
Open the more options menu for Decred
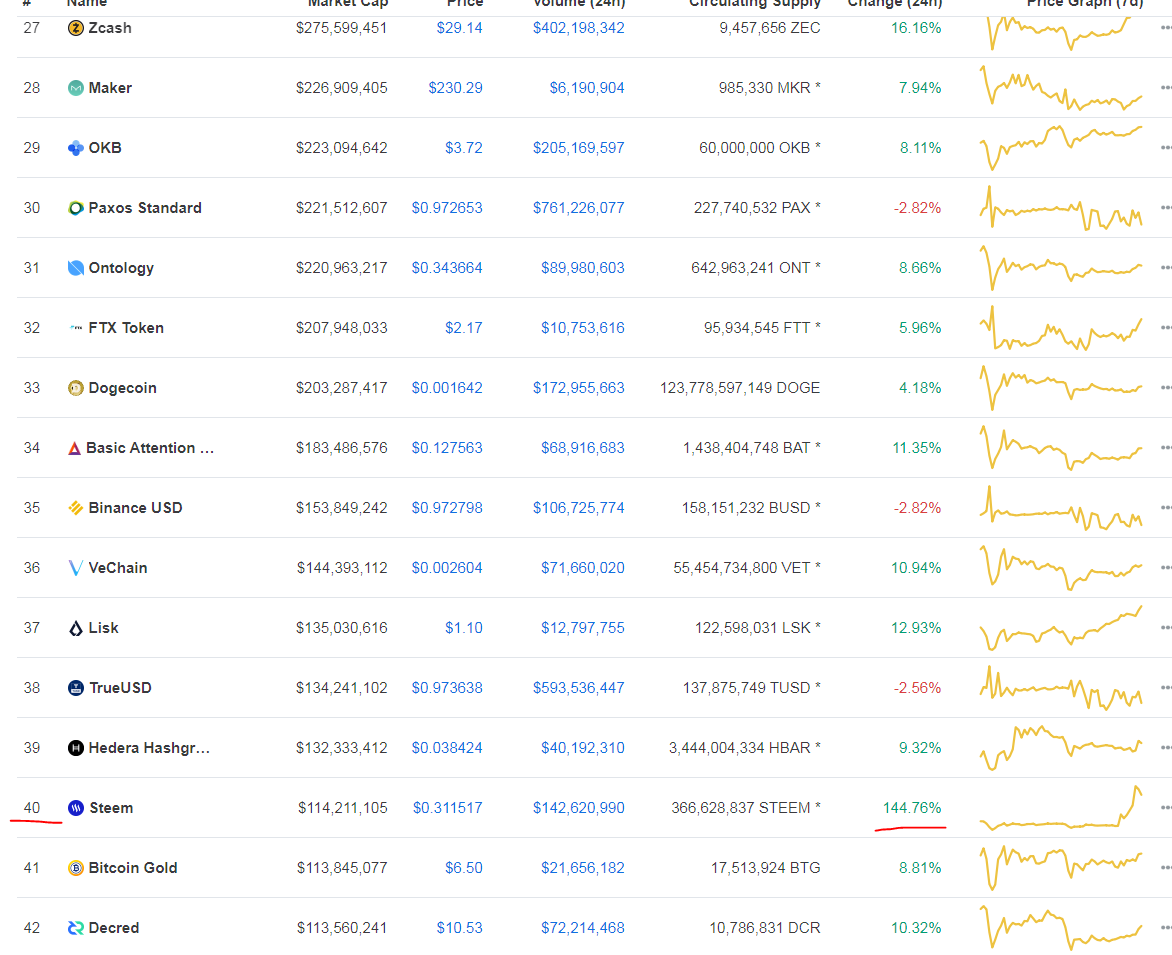(x=1165, y=928)
